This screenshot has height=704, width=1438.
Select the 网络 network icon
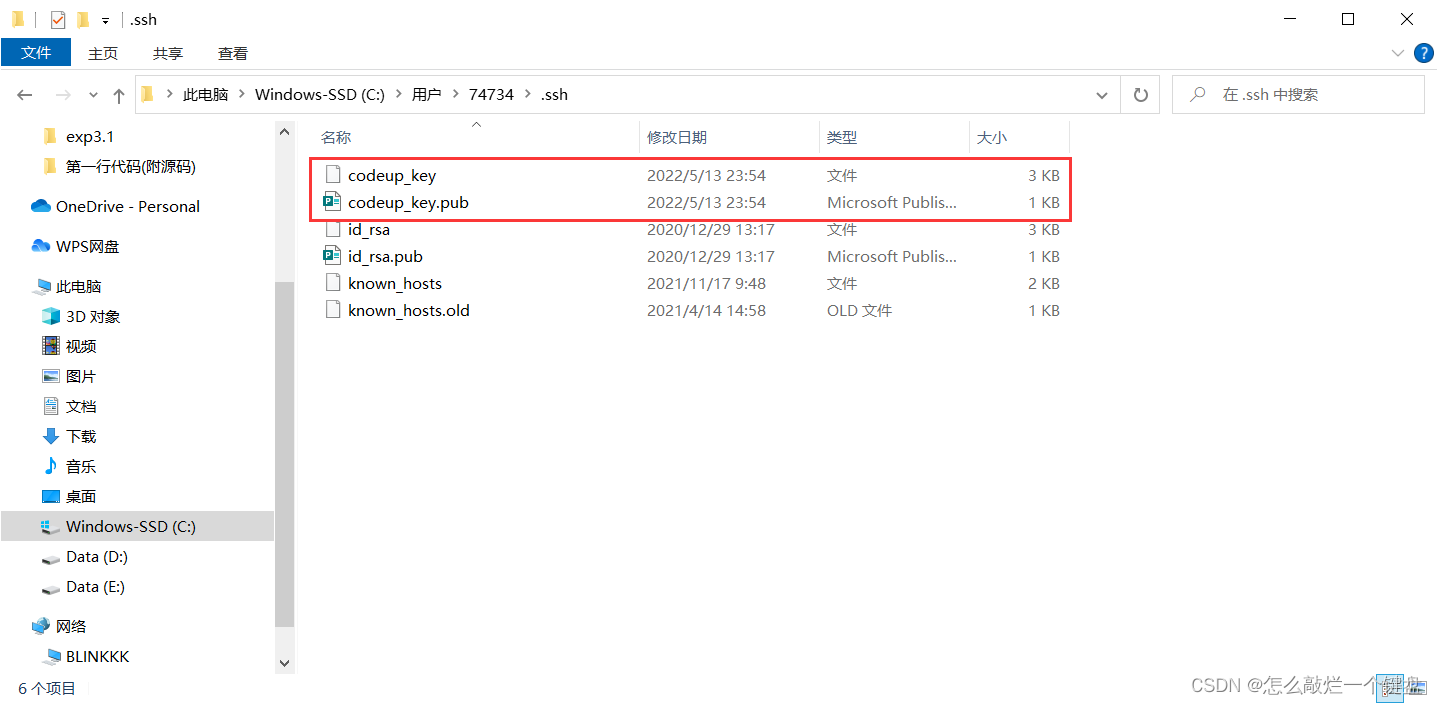[x=41, y=626]
